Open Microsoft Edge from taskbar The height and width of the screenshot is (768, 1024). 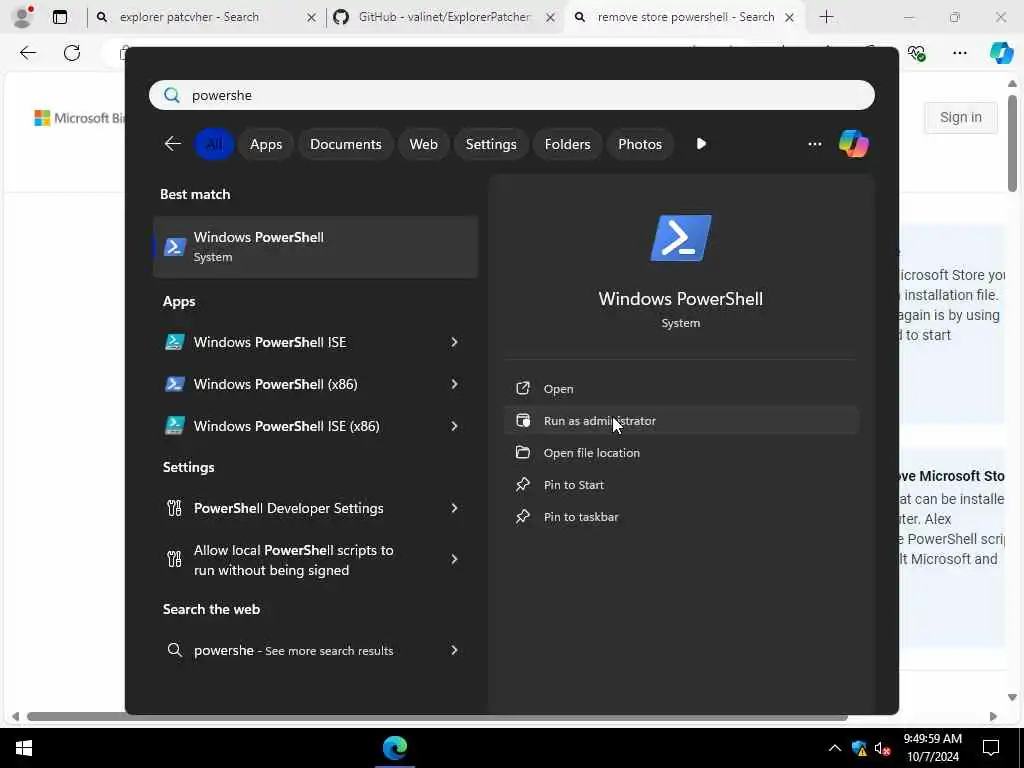pos(395,748)
